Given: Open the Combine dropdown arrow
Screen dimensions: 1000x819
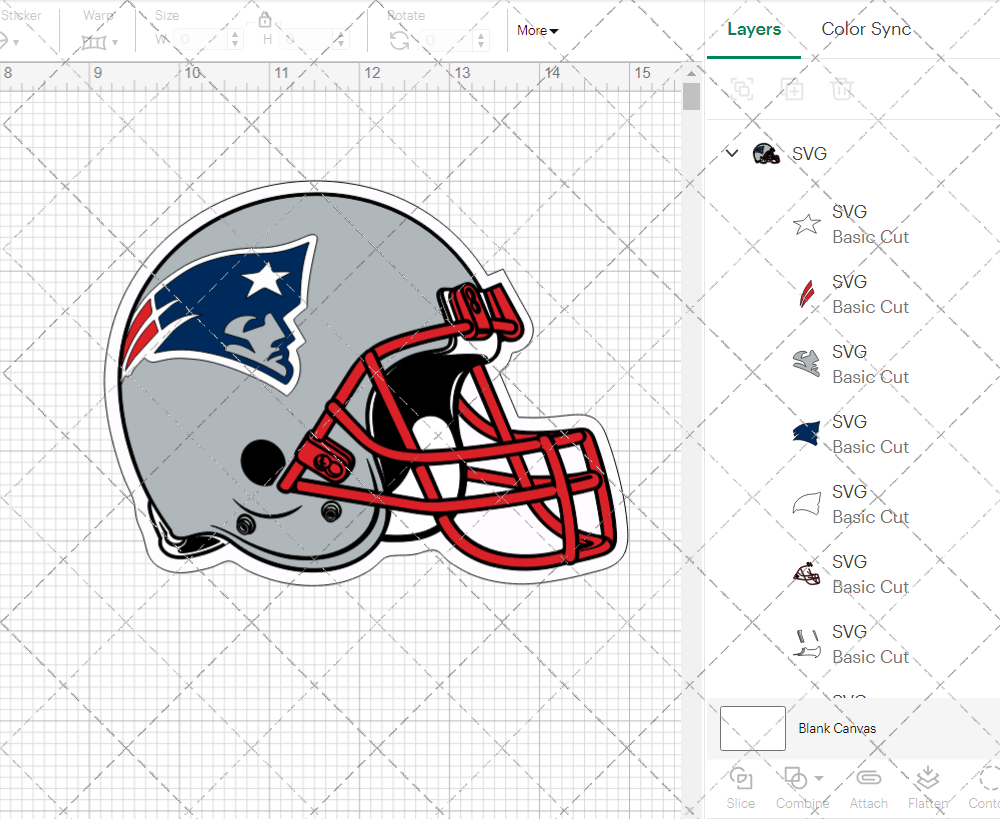Looking at the screenshot, I should (x=819, y=778).
